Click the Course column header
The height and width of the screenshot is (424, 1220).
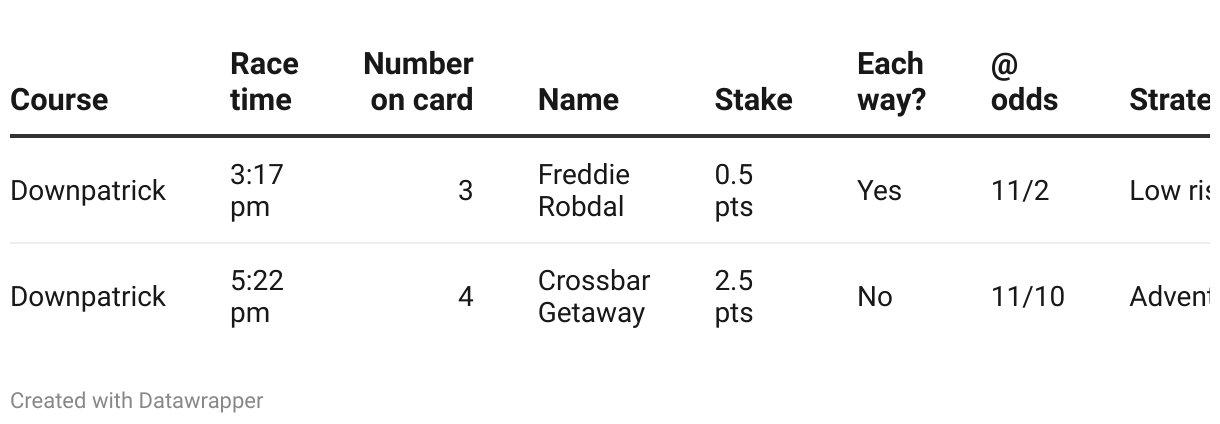59,100
